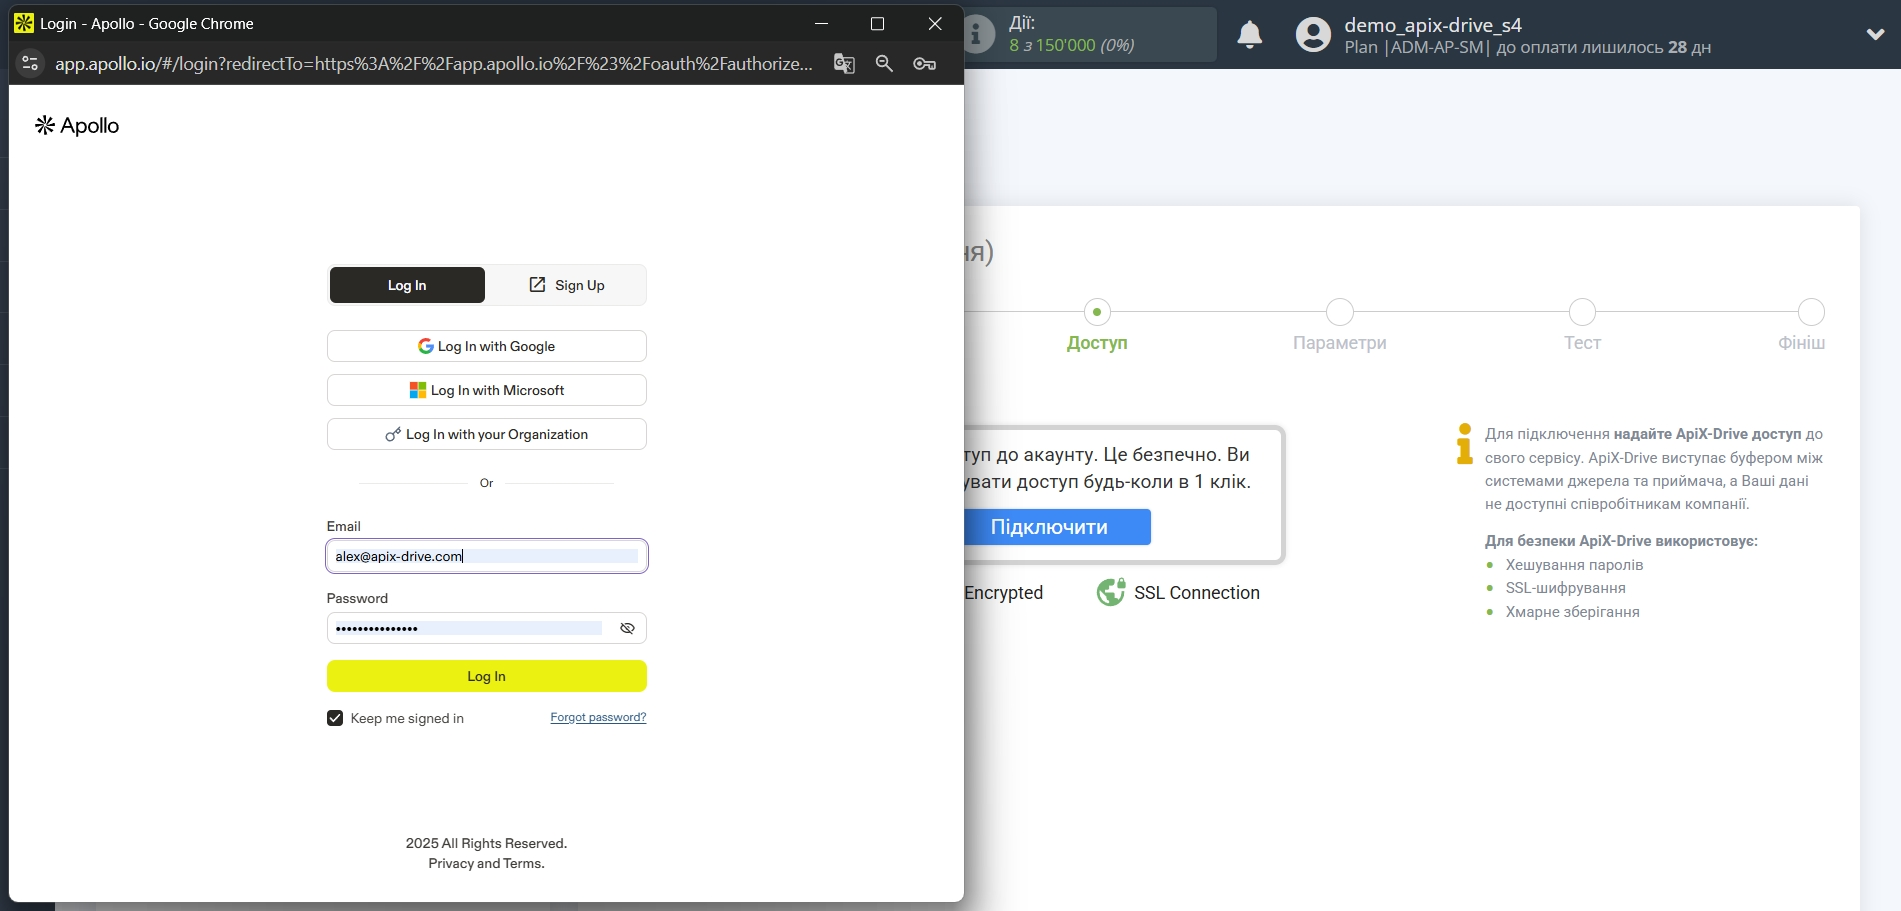Open the Forgot password link
The image size is (1901, 911).
coord(597,717)
